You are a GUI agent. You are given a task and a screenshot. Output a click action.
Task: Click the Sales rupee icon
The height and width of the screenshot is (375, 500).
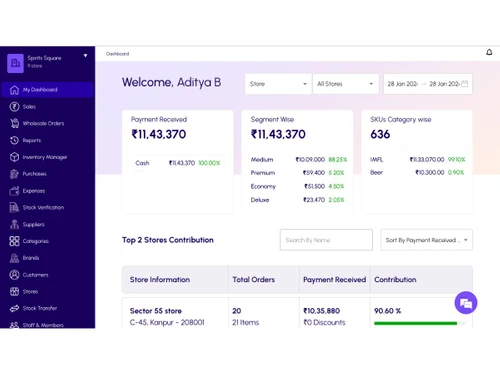(x=14, y=107)
